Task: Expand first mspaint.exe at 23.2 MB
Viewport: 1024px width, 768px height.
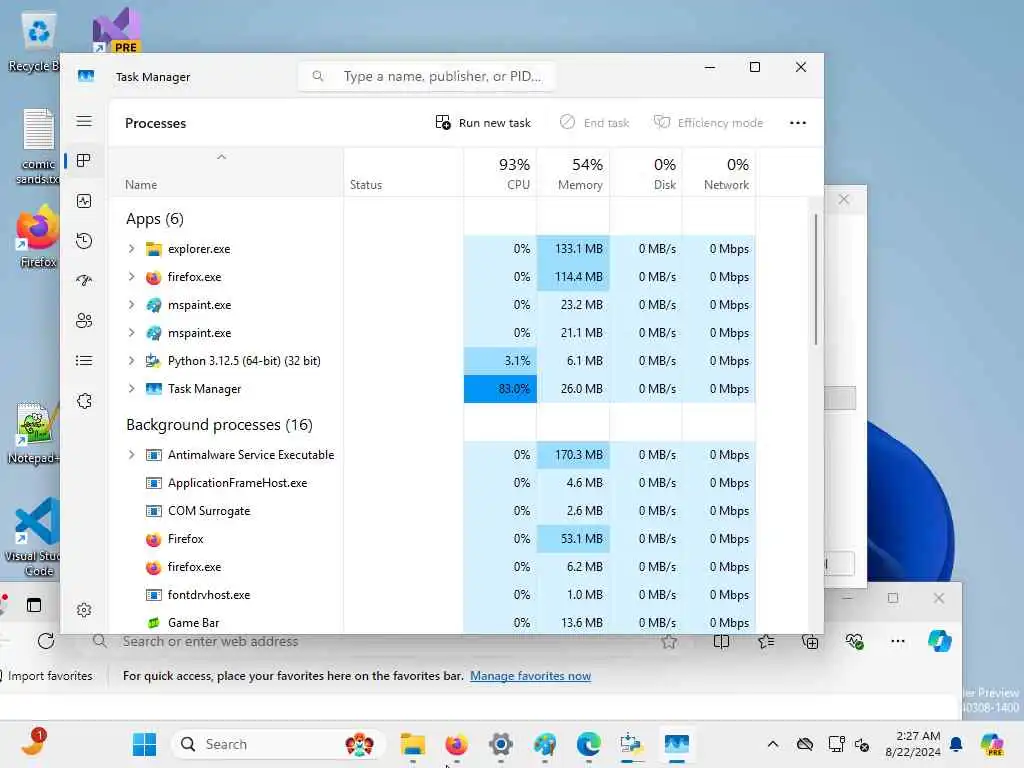Action: tap(131, 305)
